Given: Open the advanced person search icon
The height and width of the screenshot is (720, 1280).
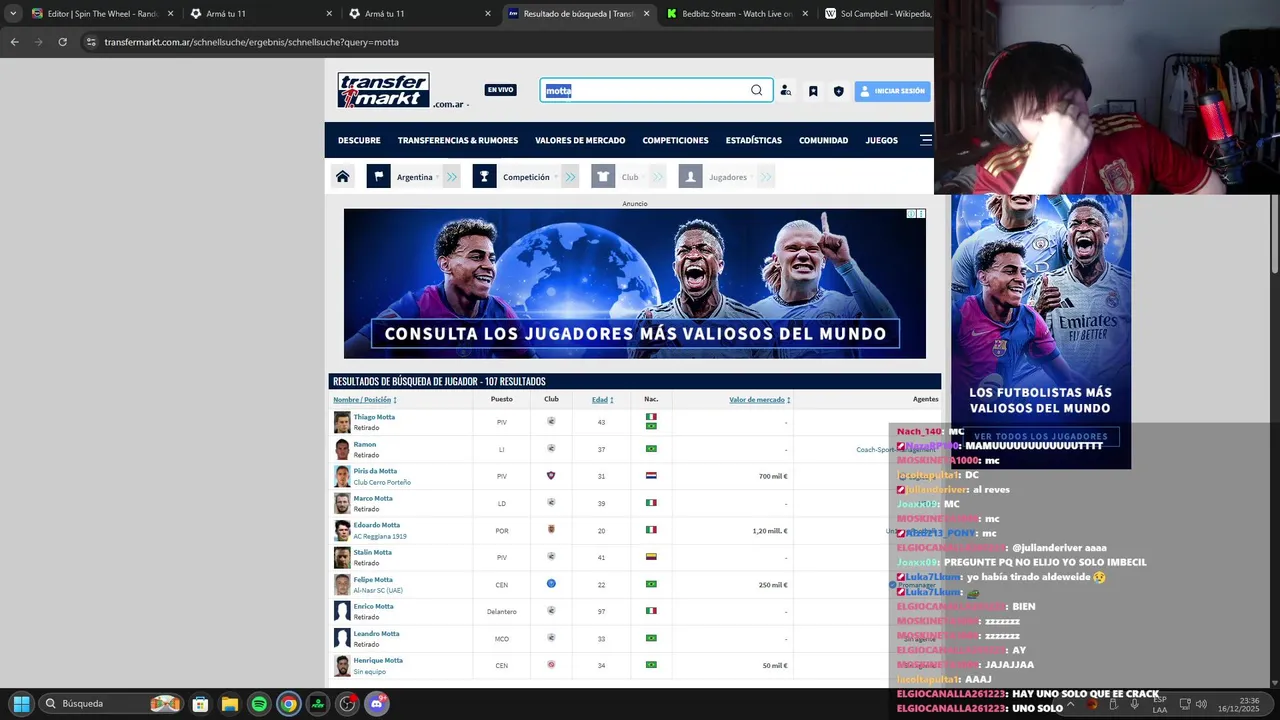Looking at the screenshot, I should coord(786,91).
